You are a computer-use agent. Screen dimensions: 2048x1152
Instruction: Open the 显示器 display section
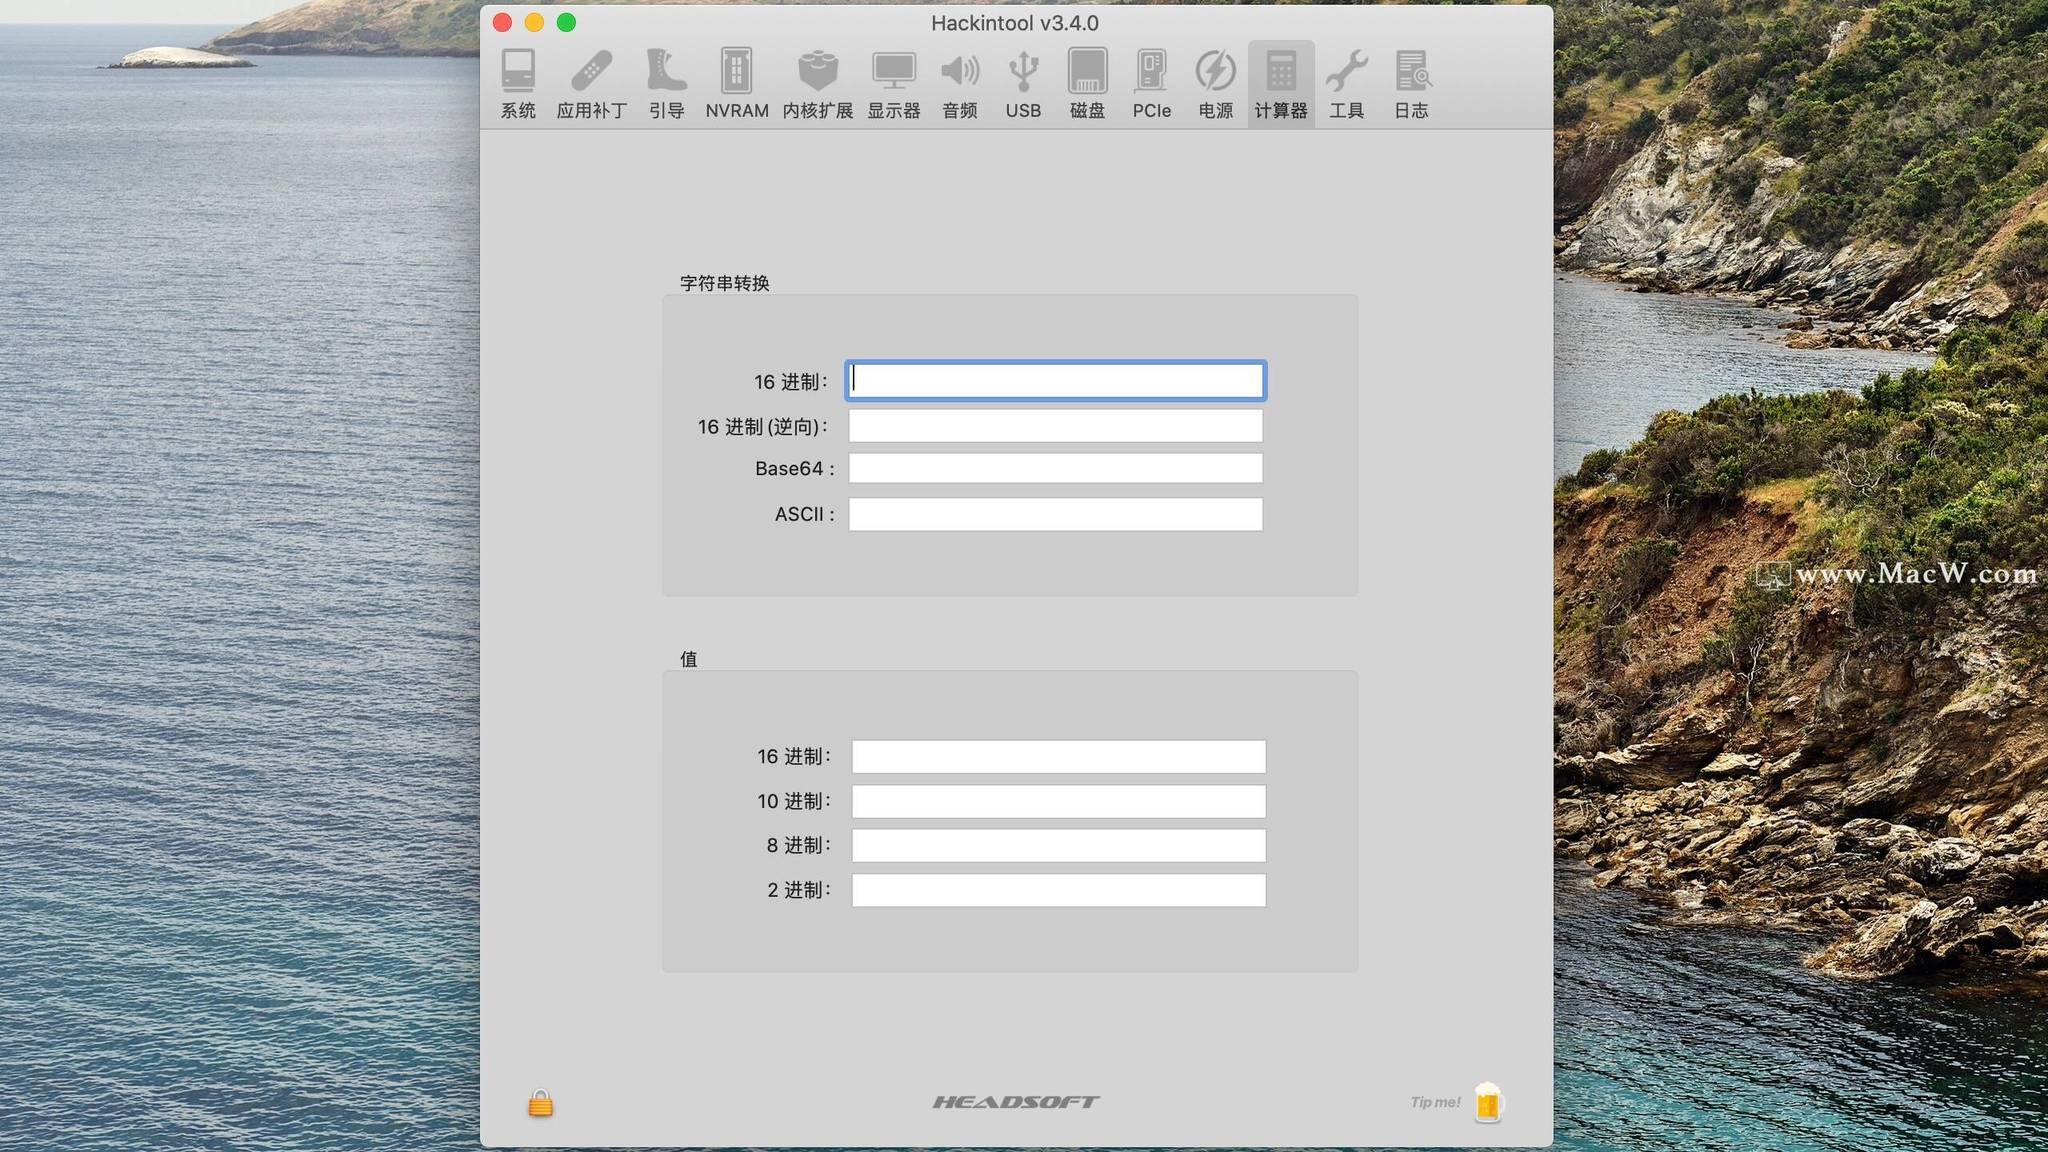click(893, 84)
